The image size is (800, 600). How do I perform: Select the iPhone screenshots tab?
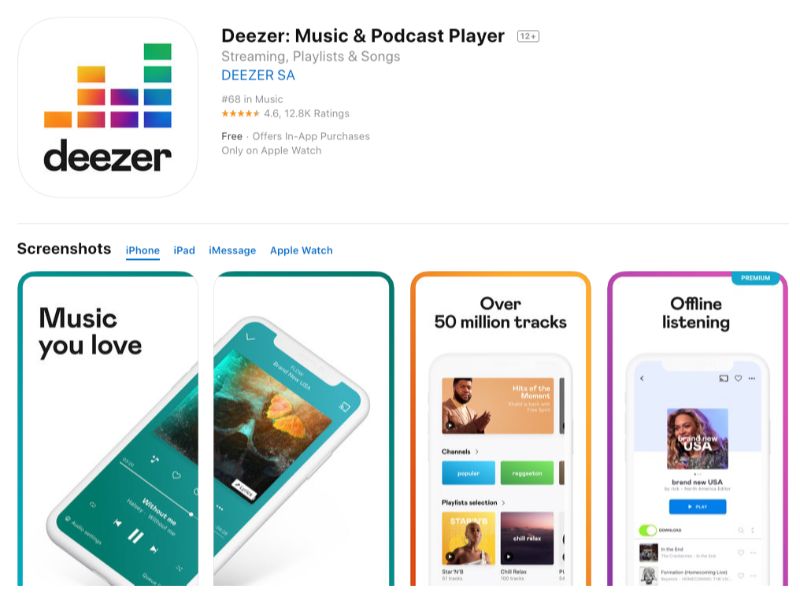tap(142, 251)
